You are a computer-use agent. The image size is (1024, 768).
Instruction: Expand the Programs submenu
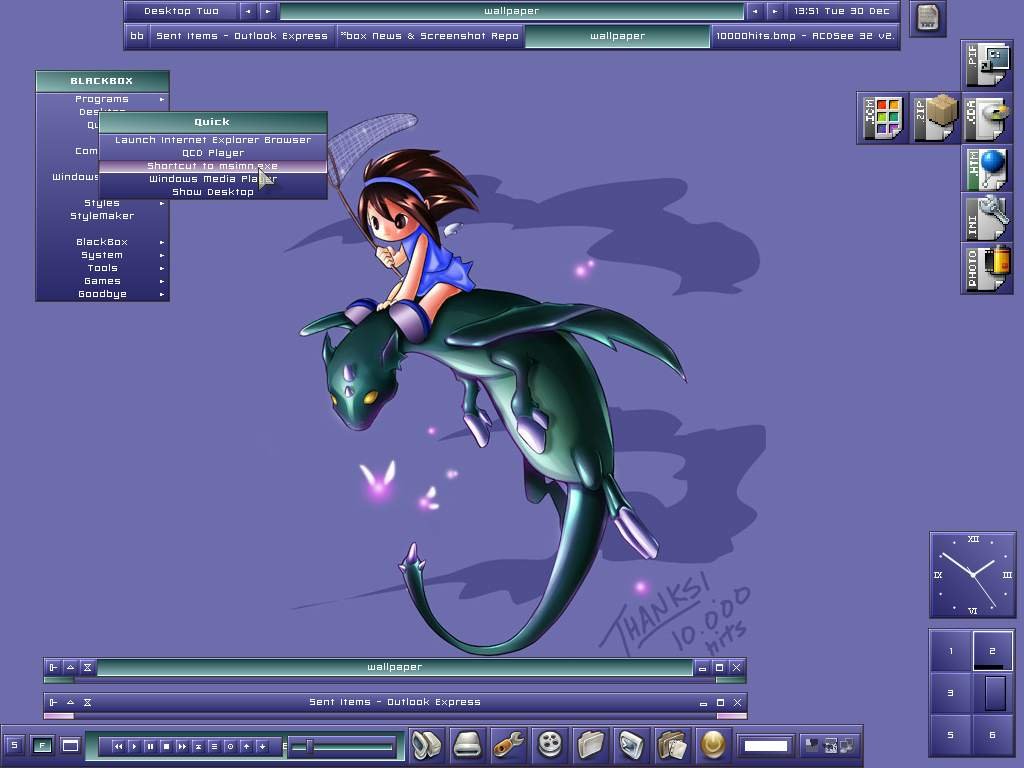[103, 99]
